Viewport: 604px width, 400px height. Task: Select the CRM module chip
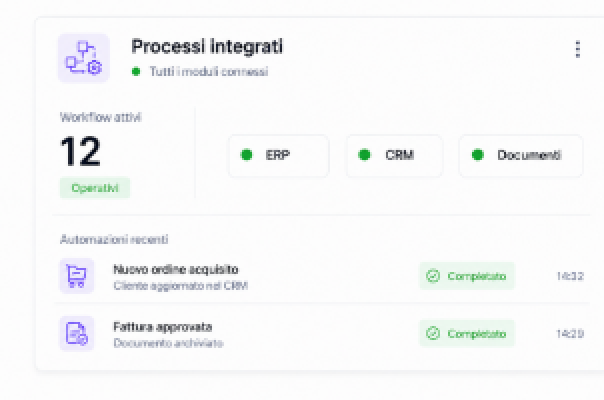pos(394,156)
